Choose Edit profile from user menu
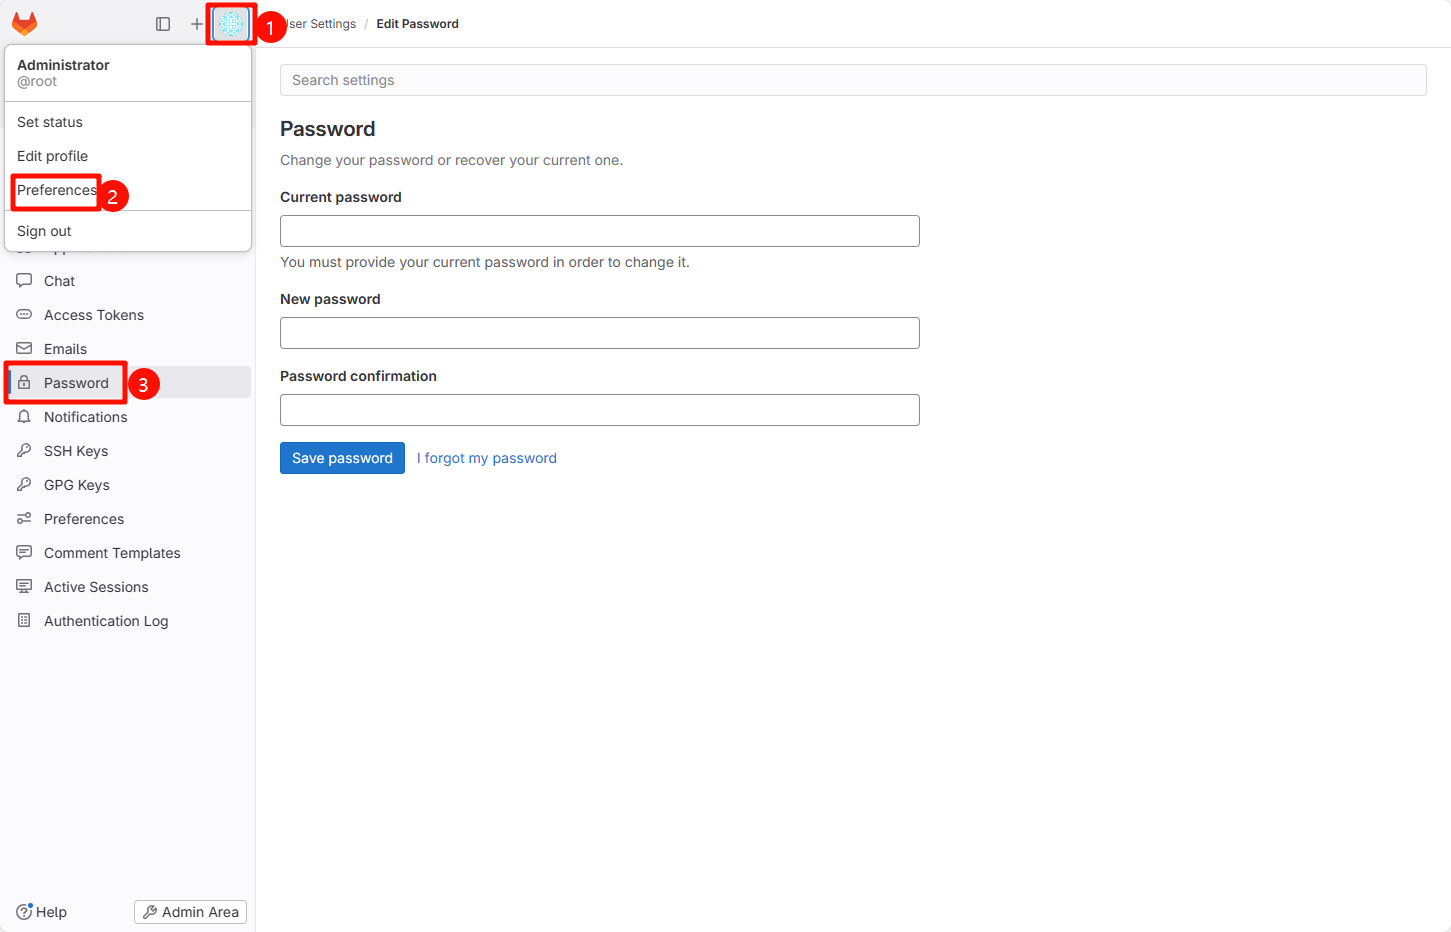This screenshot has height=932, width=1451. click(53, 156)
